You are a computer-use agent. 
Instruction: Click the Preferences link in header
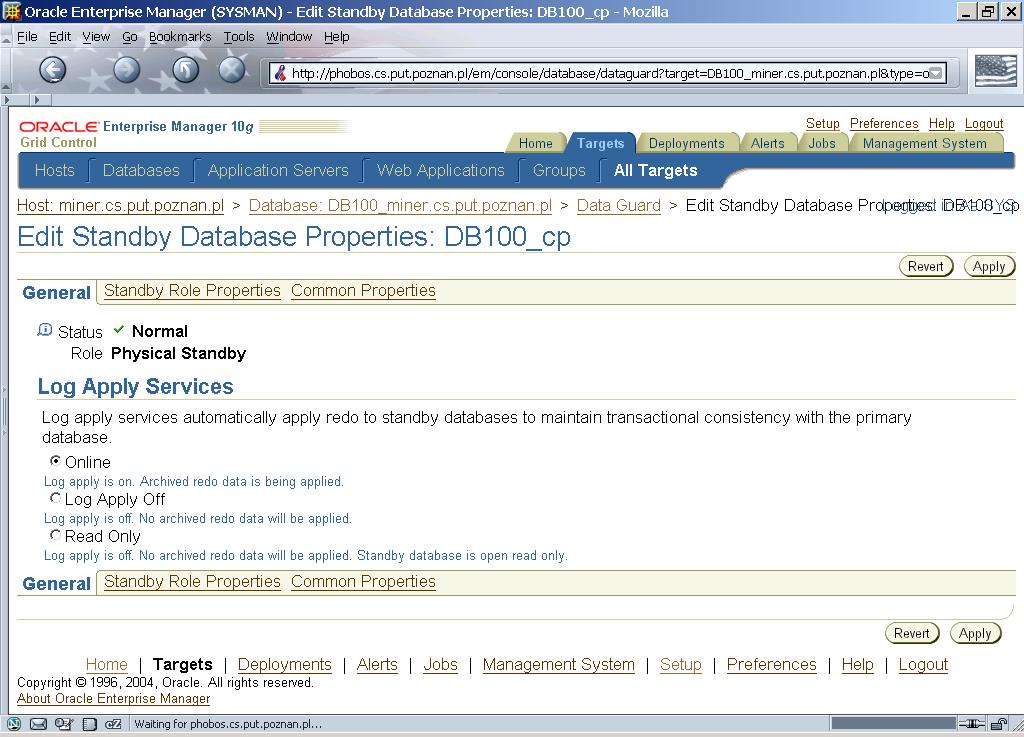pos(884,123)
